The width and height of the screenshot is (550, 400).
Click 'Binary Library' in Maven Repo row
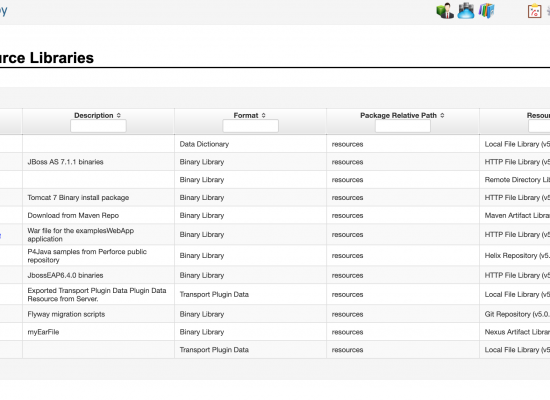click(202, 215)
